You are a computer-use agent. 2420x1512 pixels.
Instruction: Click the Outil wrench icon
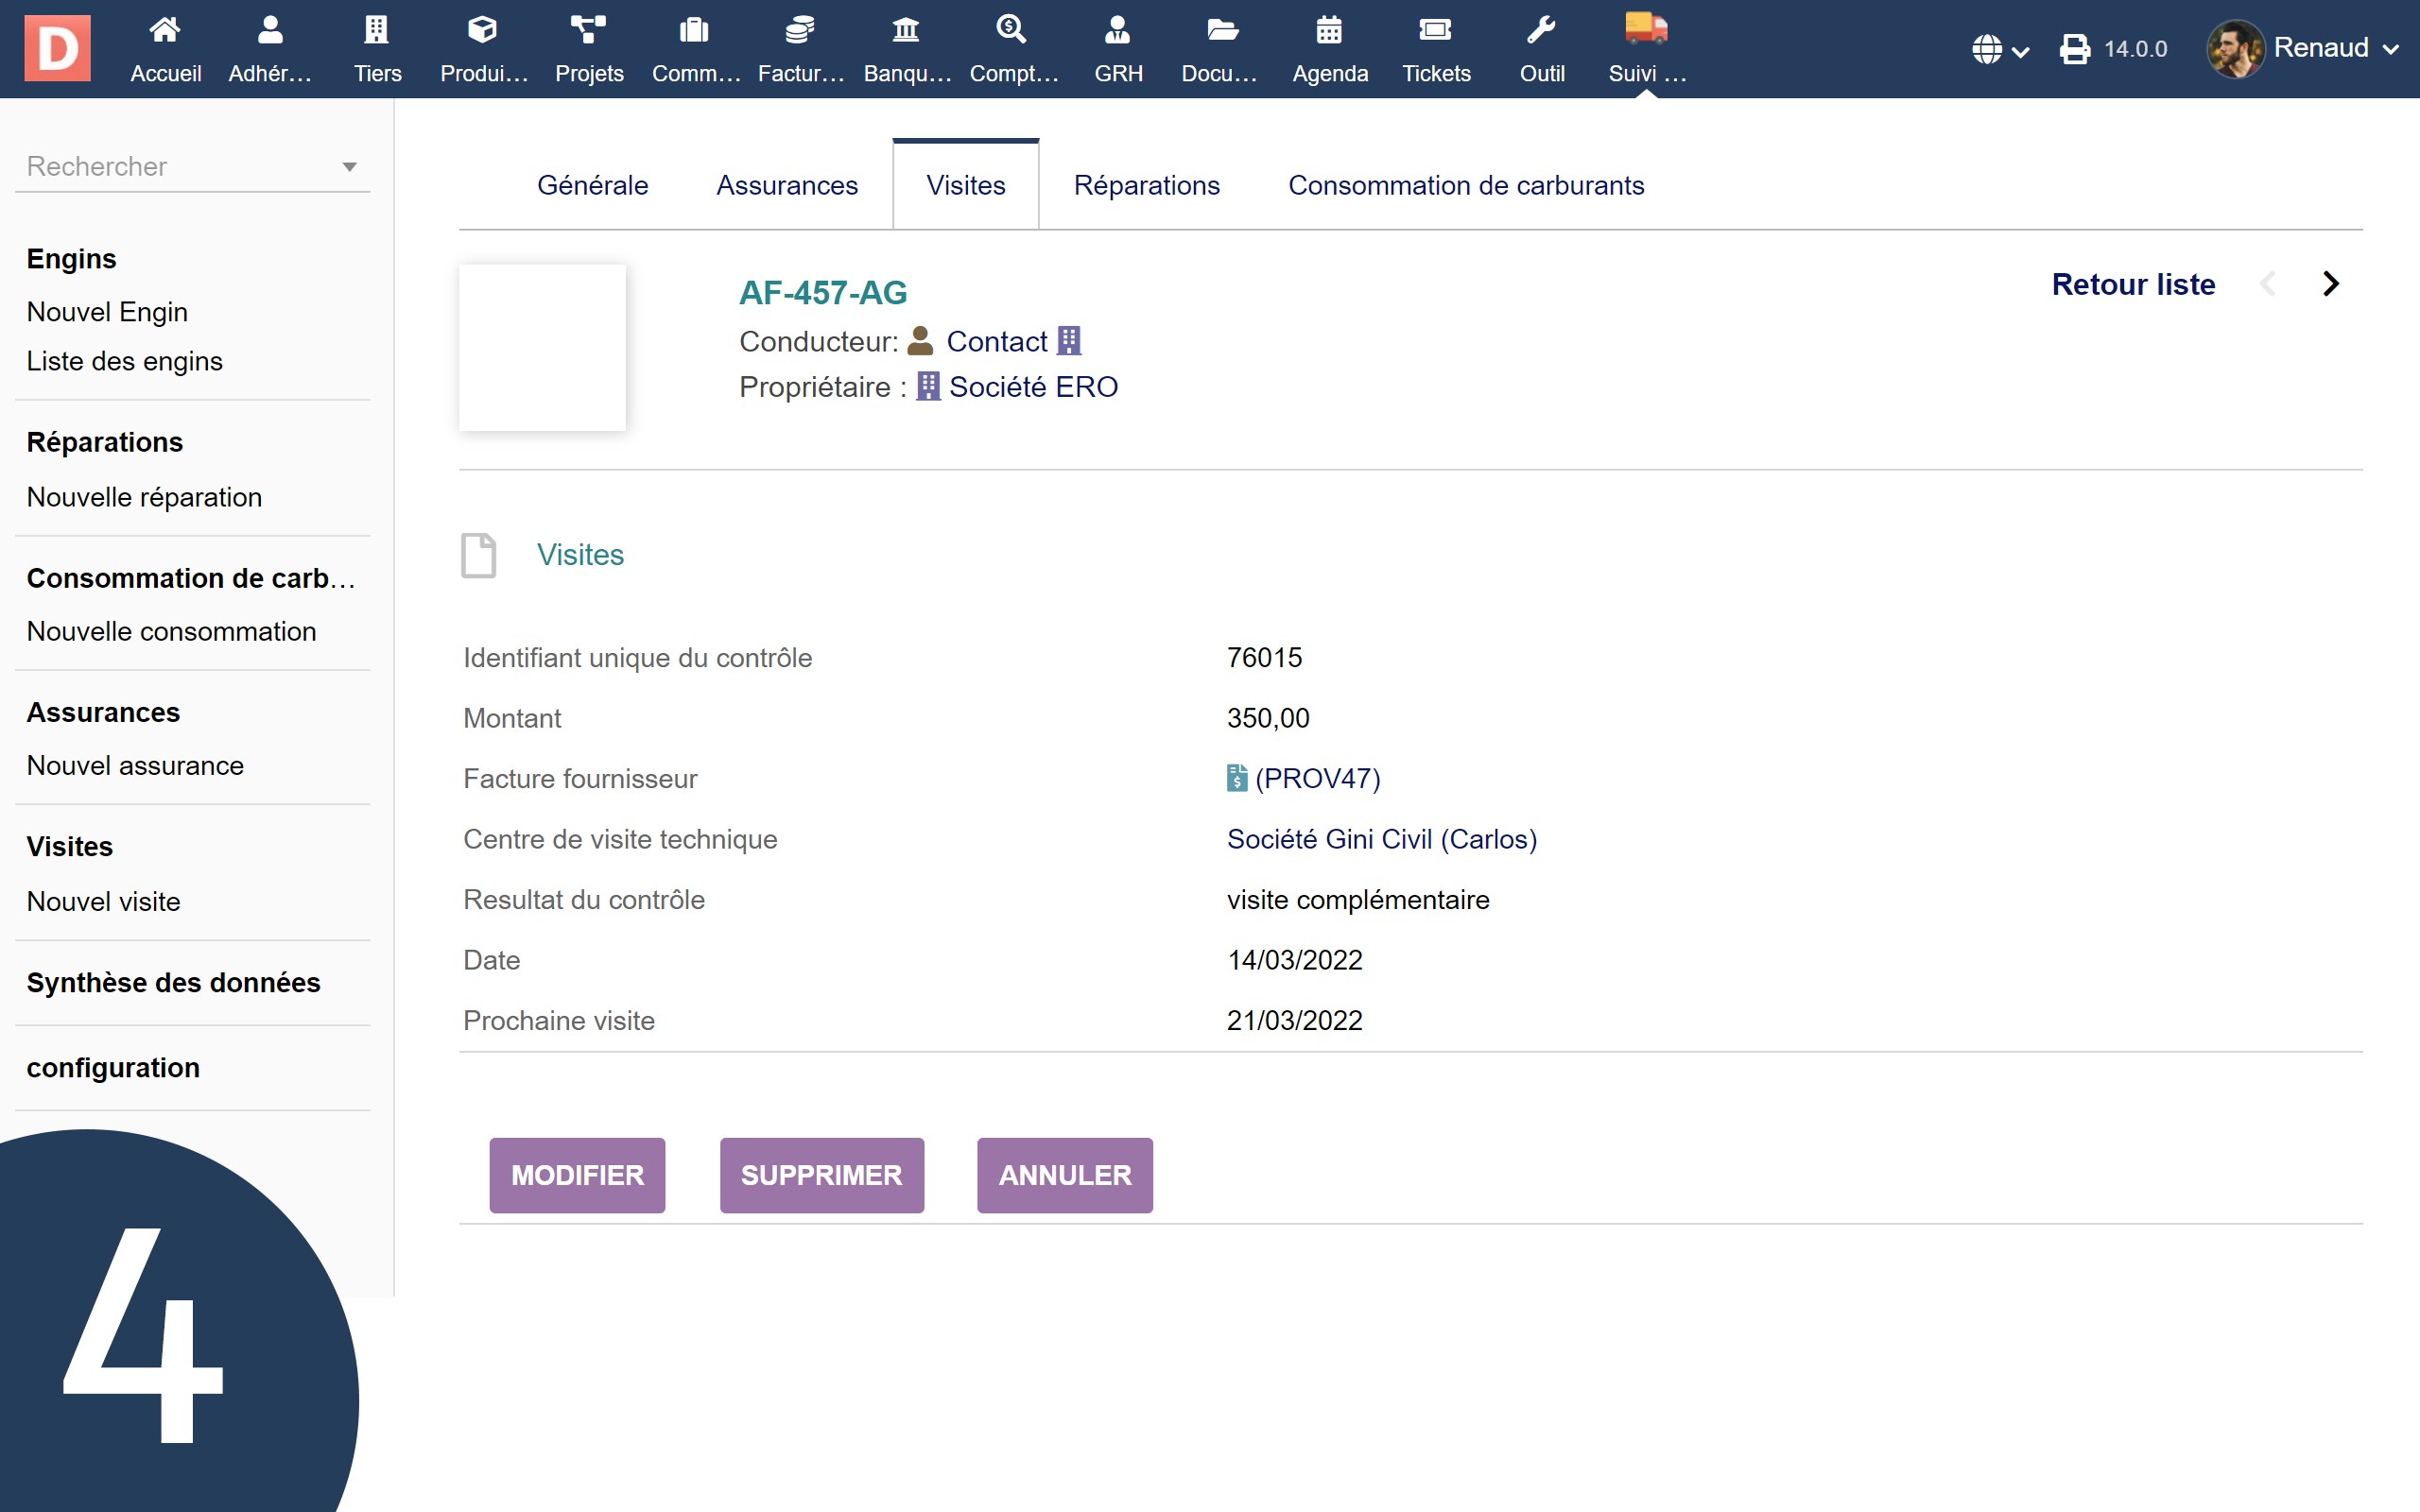tap(1541, 30)
